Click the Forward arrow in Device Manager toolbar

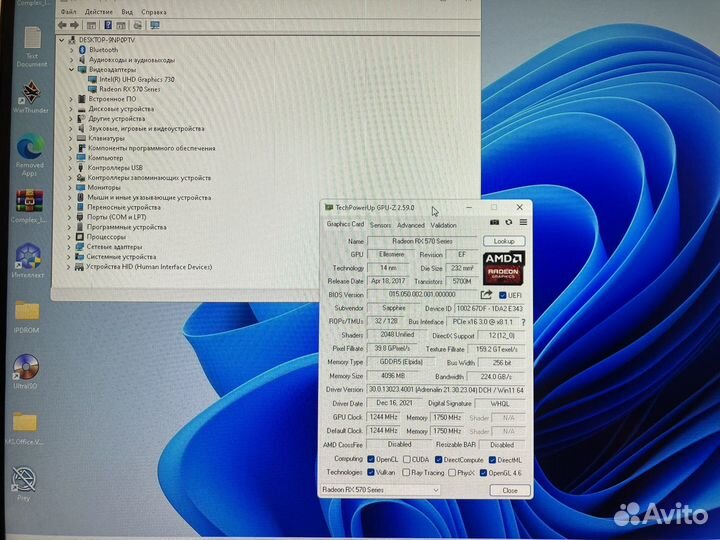click(74, 25)
